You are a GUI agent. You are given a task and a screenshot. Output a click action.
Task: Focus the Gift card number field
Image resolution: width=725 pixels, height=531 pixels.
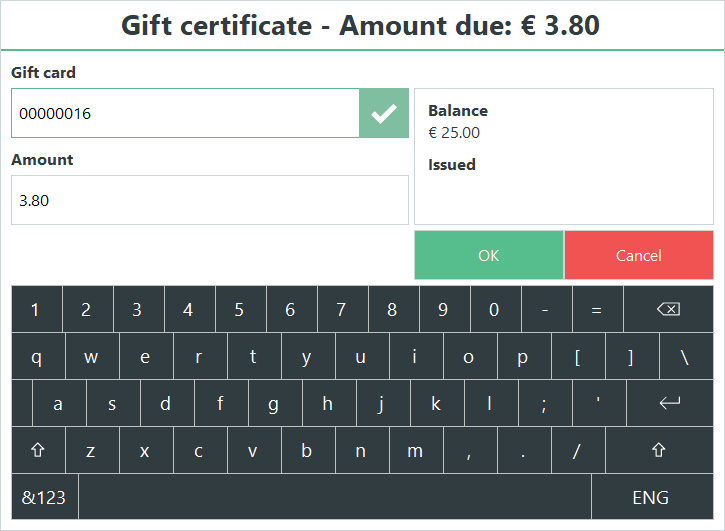click(185, 113)
